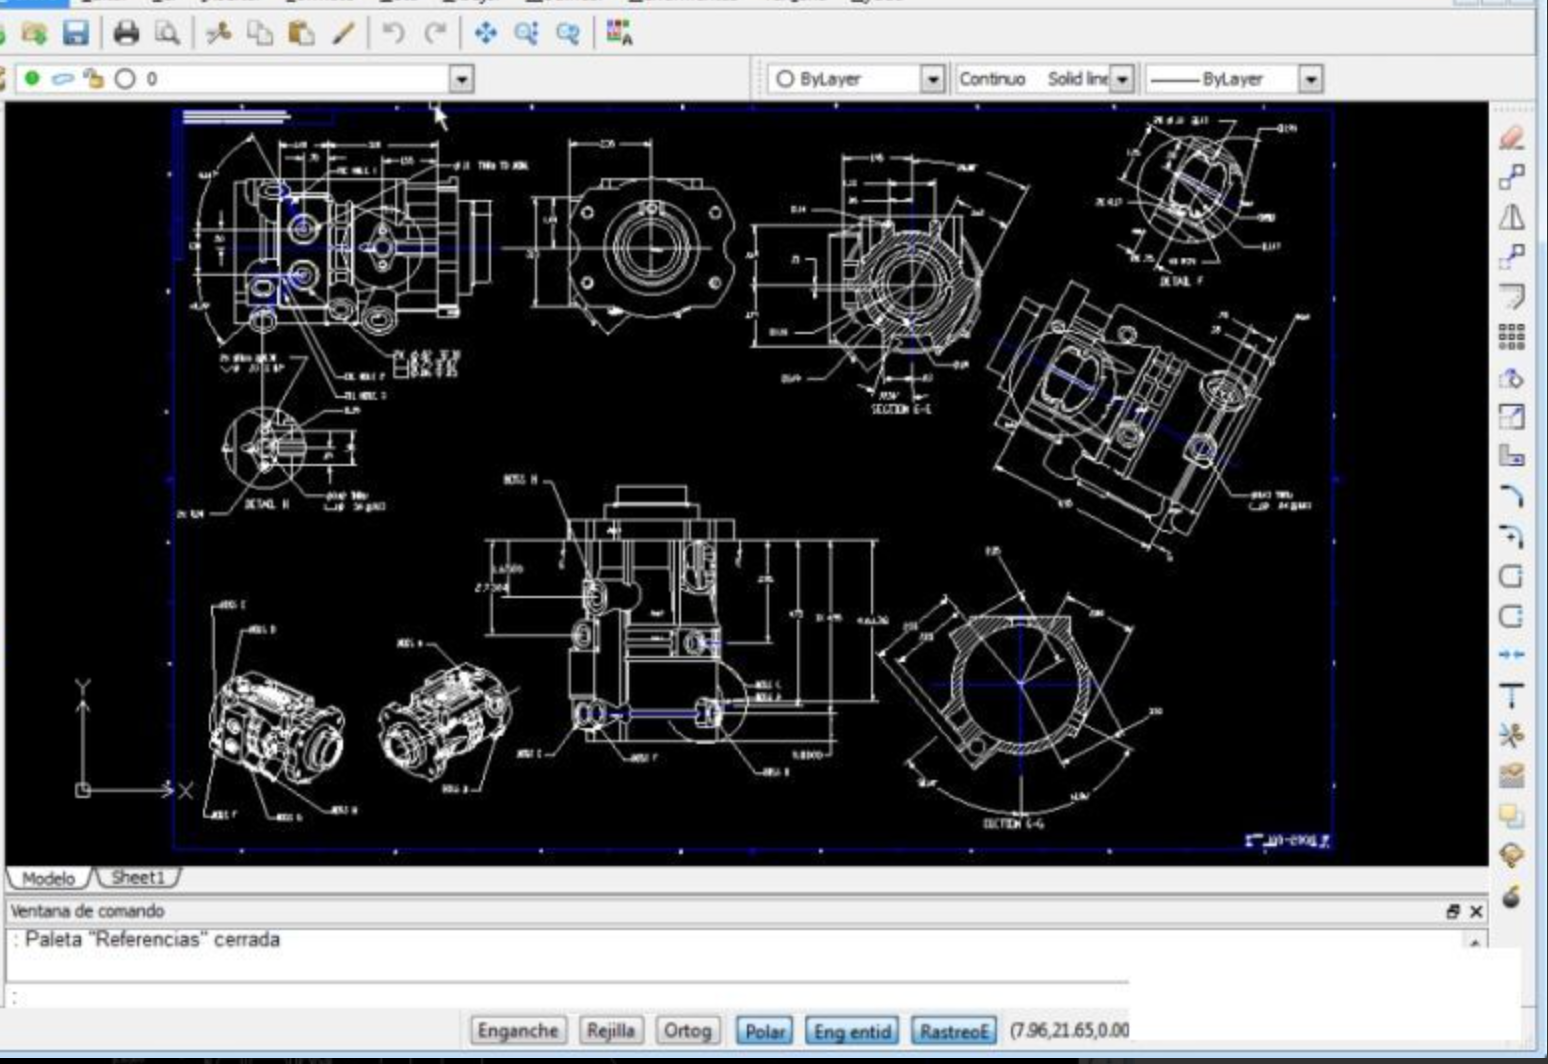Open the Continuo linetype dropdown
Viewport: 1548px width, 1064px height.
[1122, 78]
